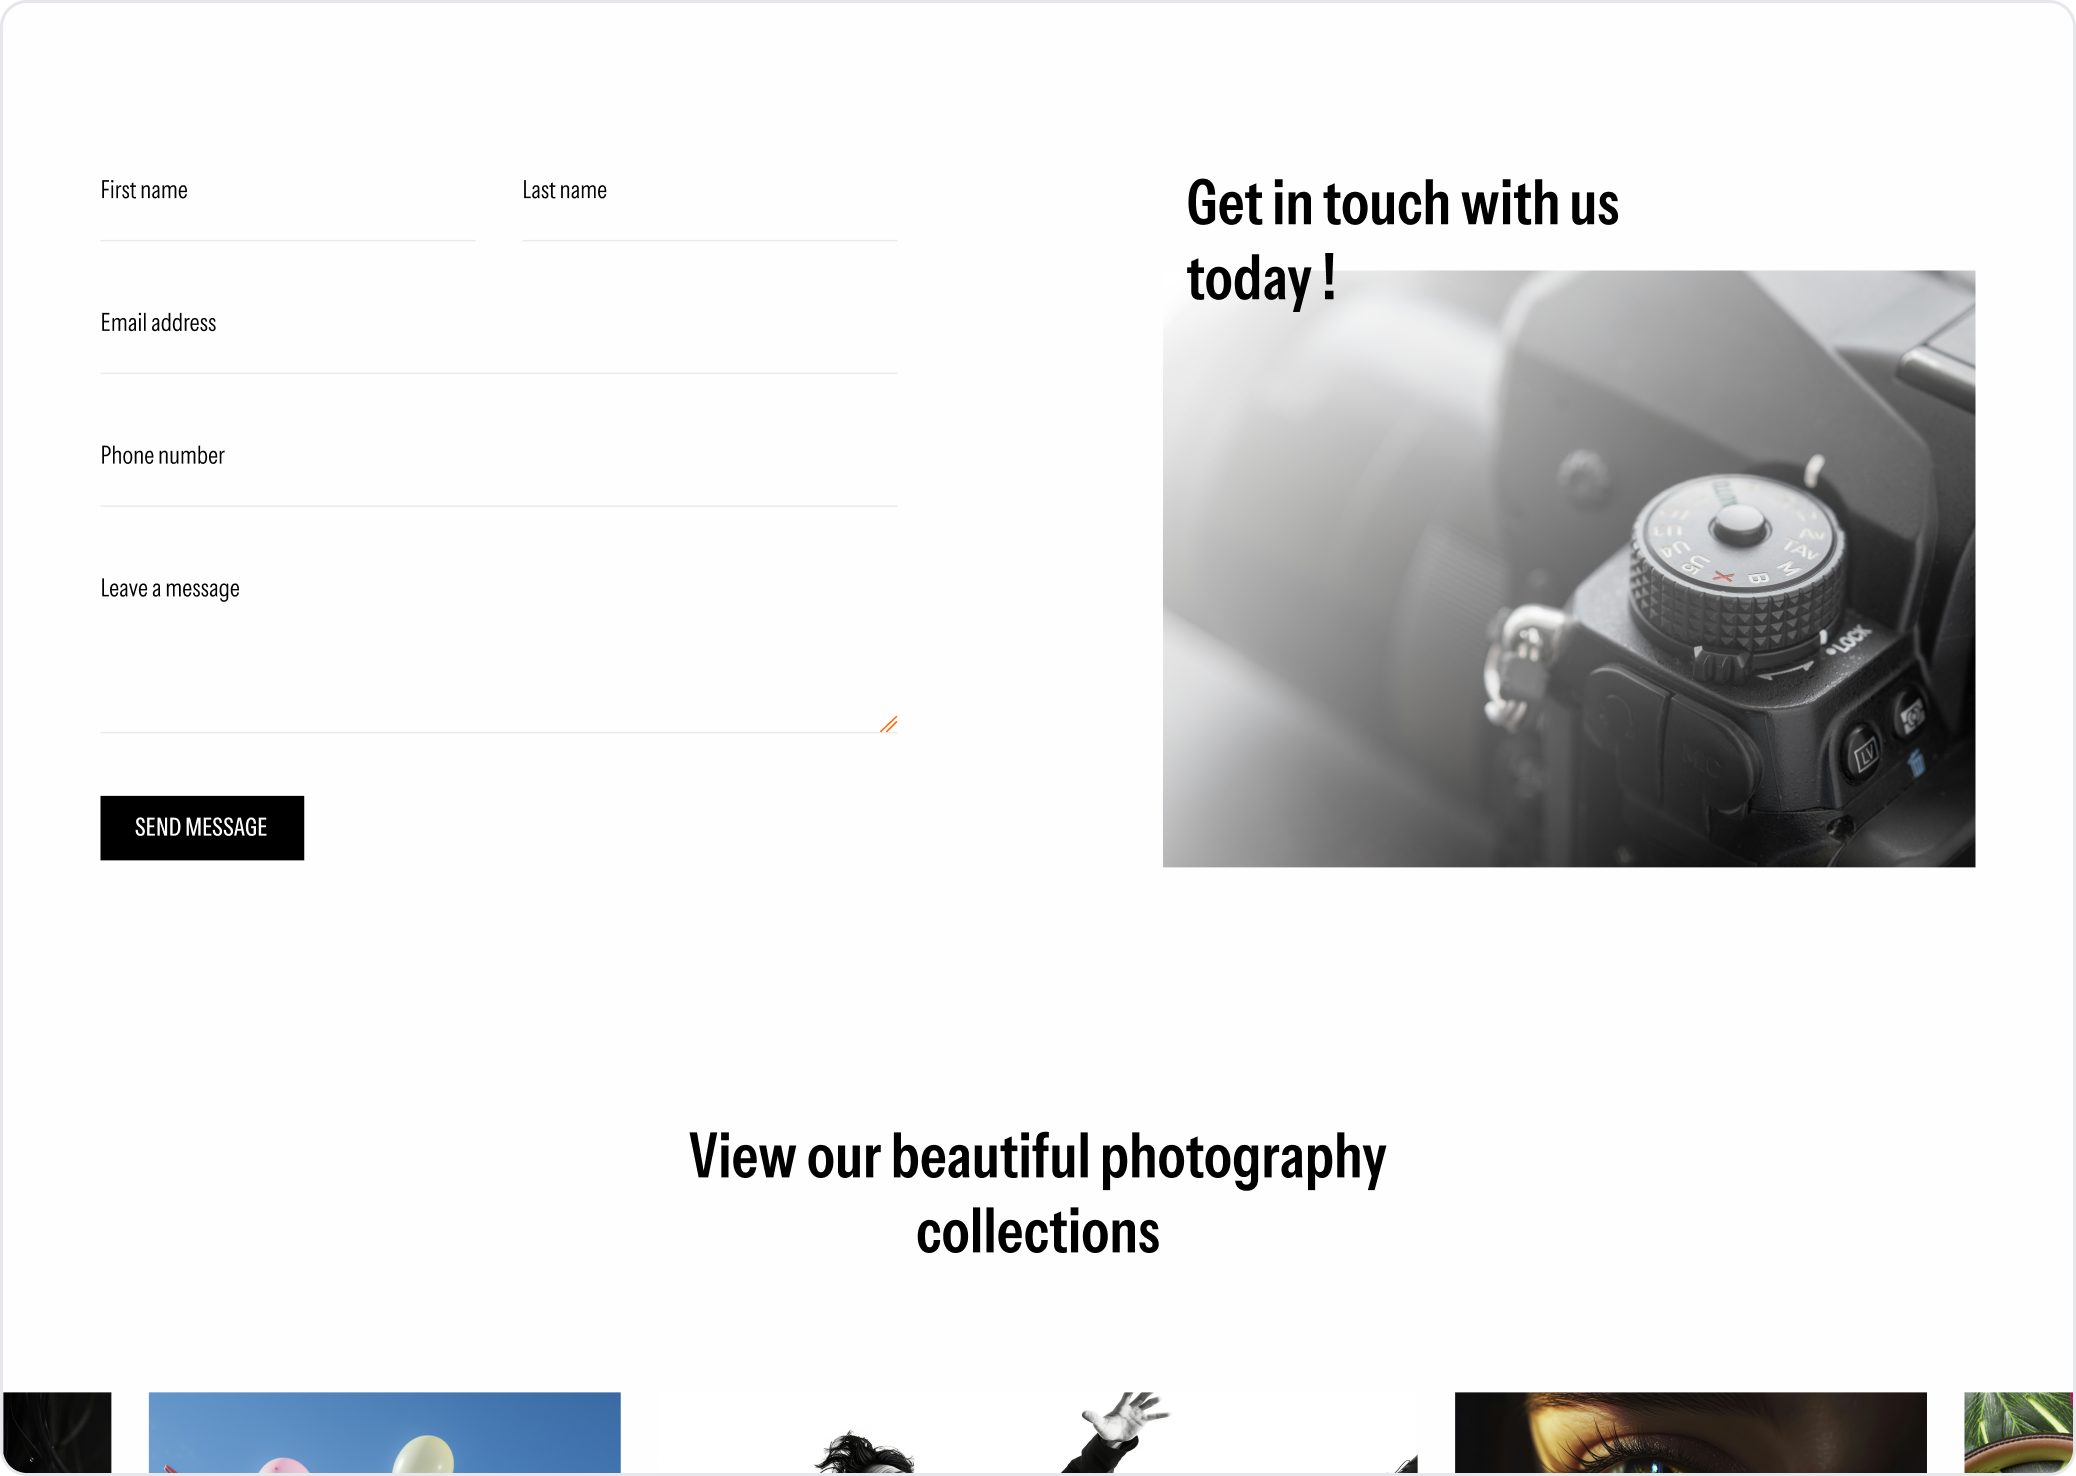
Task: Submit with the SEND MESSAGE button
Action: (x=202, y=828)
